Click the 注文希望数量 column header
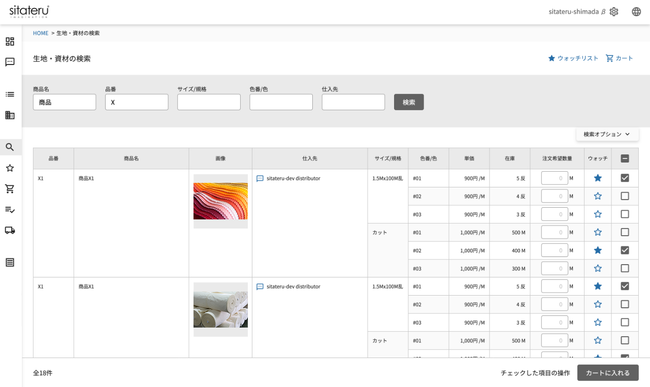Screen dimensions: 650x387 pos(557,159)
